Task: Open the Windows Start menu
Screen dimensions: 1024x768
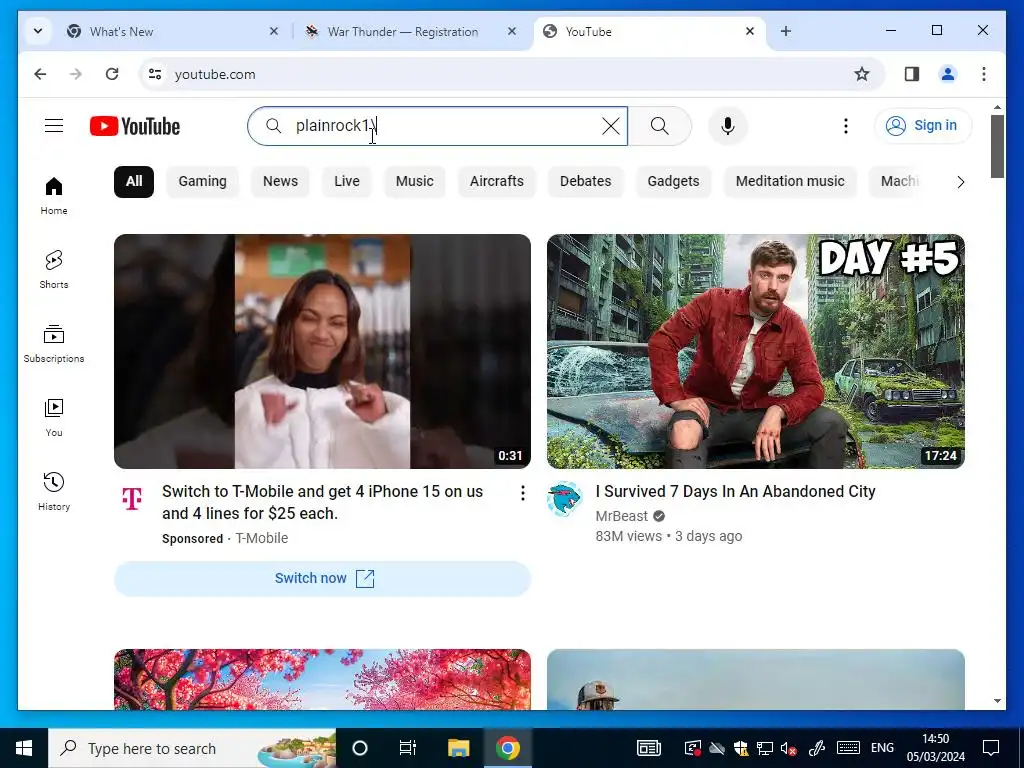Action: (x=24, y=748)
